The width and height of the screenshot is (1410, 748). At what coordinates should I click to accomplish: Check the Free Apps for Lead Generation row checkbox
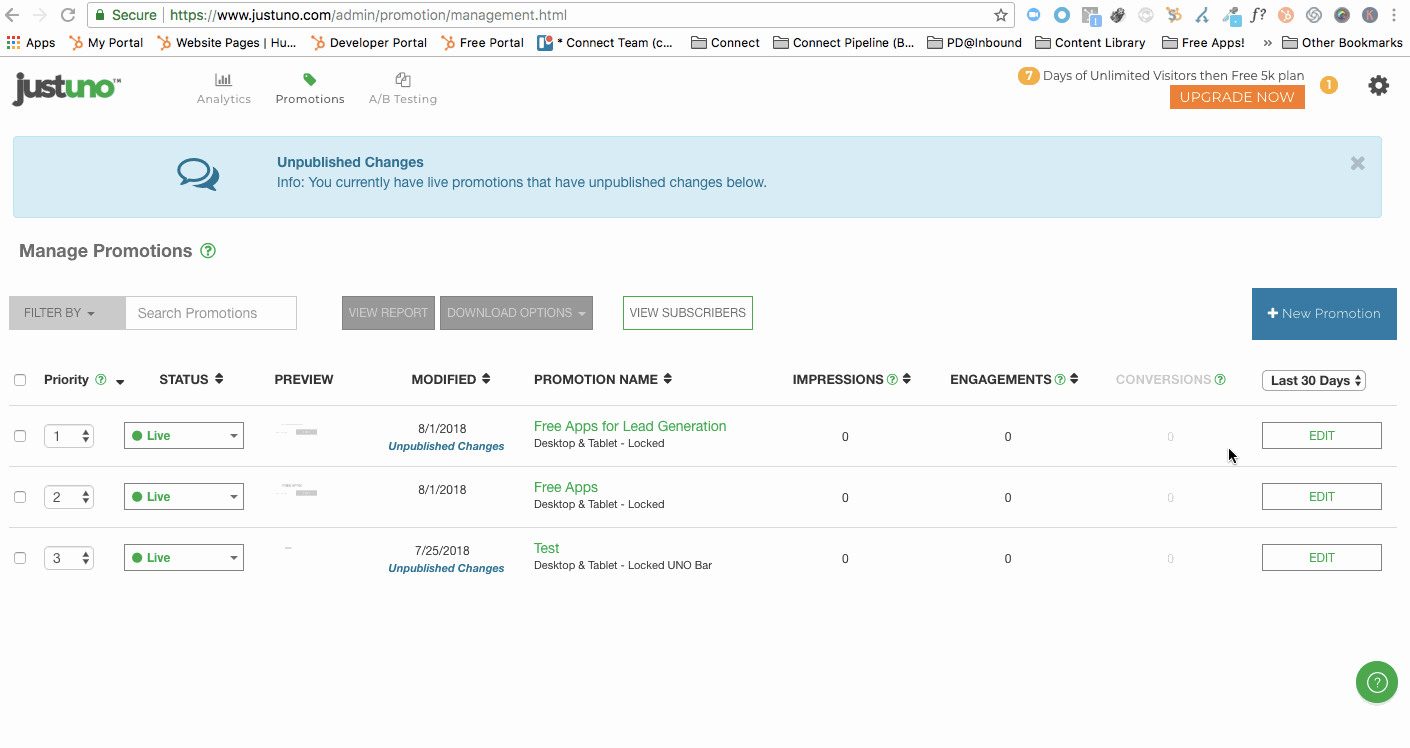click(x=20, y=436)
